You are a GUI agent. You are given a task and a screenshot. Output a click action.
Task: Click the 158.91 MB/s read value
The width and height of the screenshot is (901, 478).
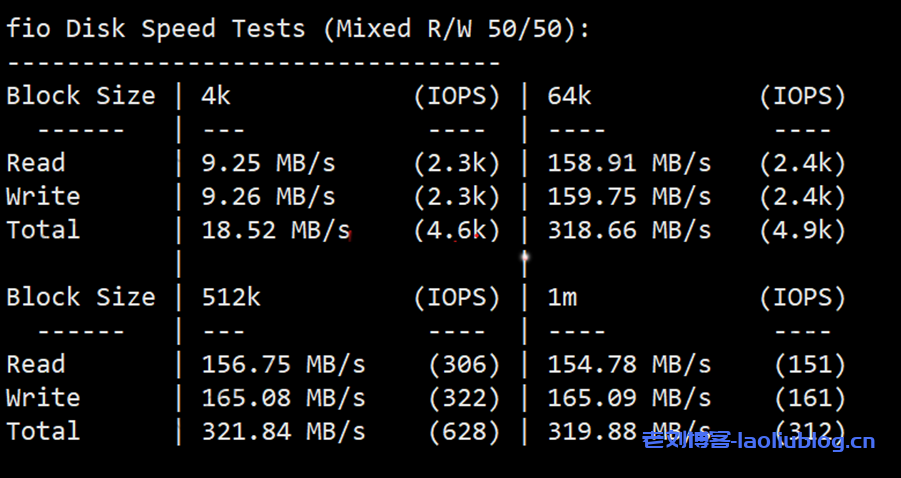coord(629,163)
